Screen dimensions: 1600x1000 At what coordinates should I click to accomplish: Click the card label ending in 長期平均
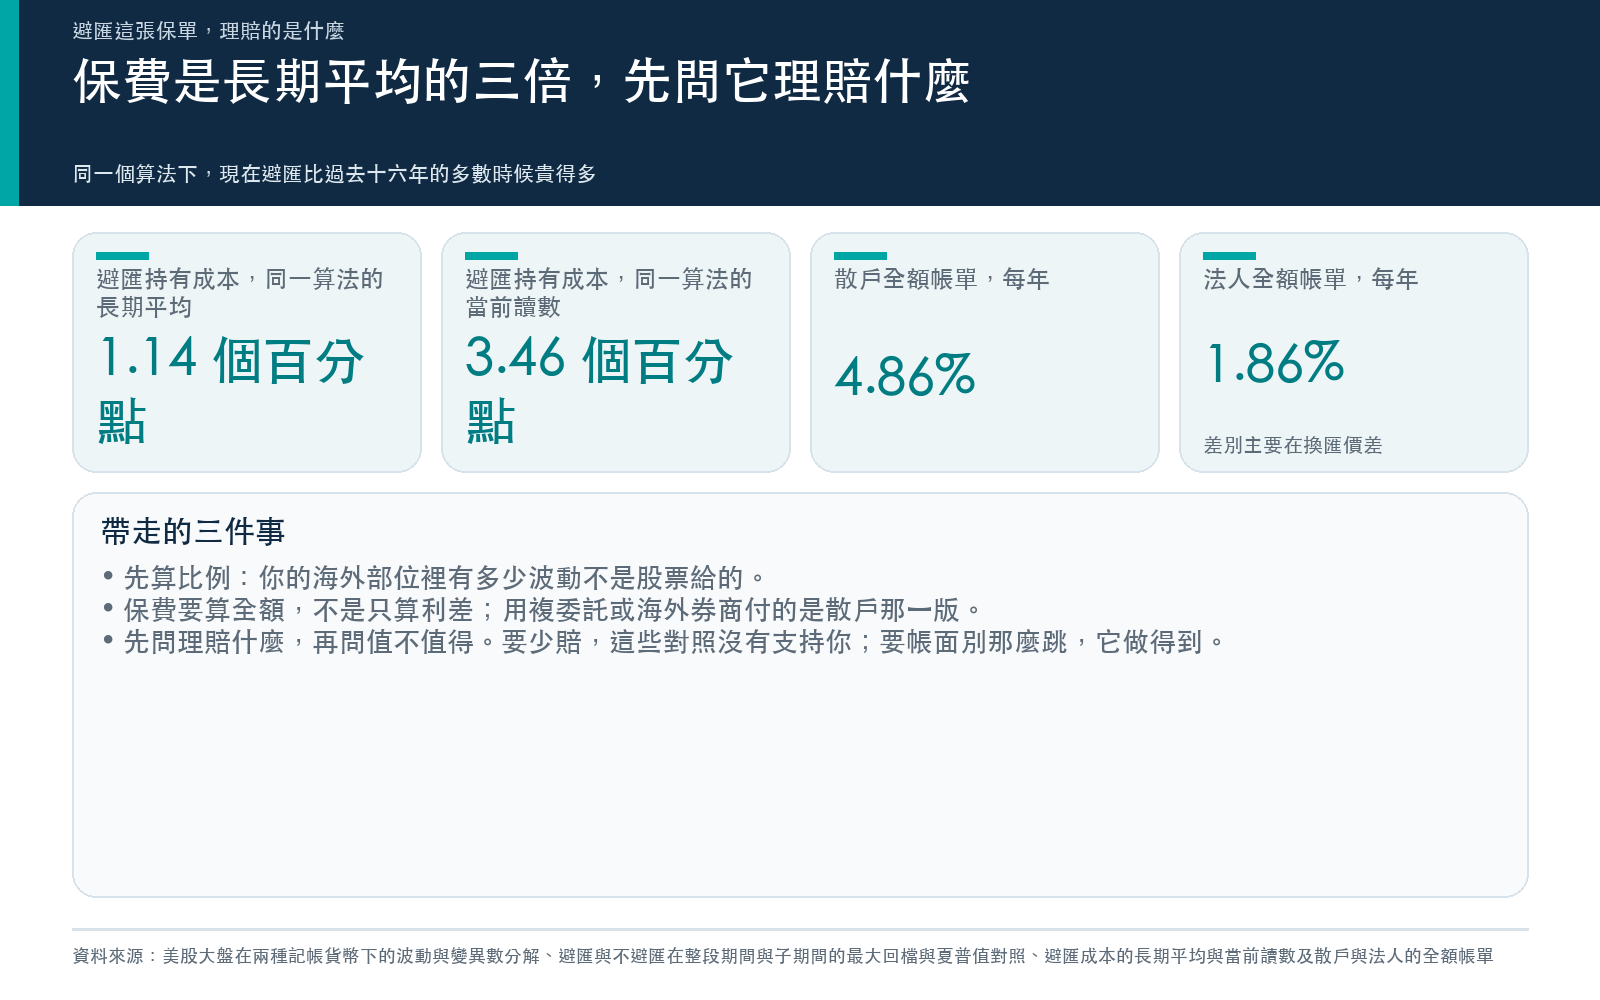click(240, 293)
